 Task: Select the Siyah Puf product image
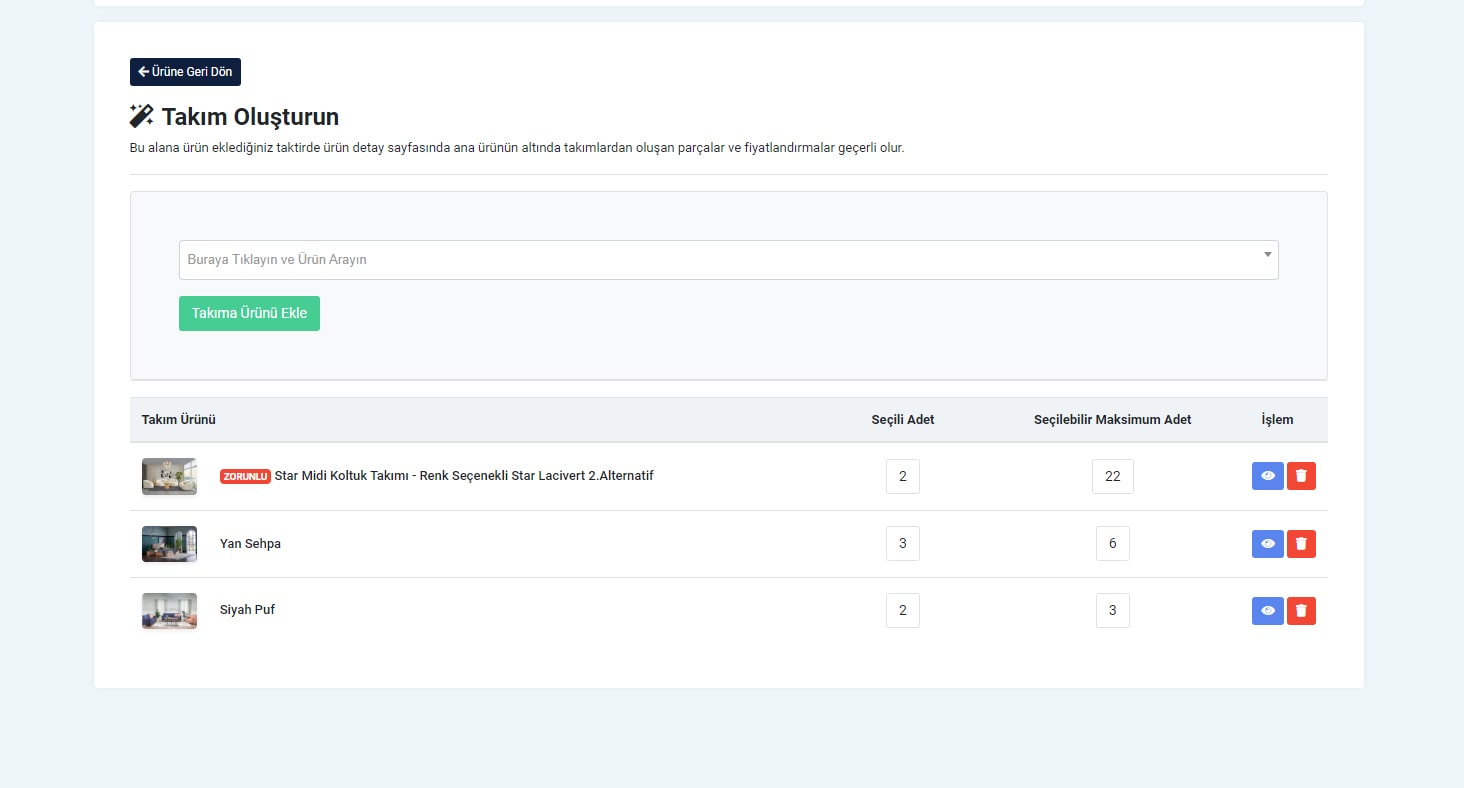169,610
